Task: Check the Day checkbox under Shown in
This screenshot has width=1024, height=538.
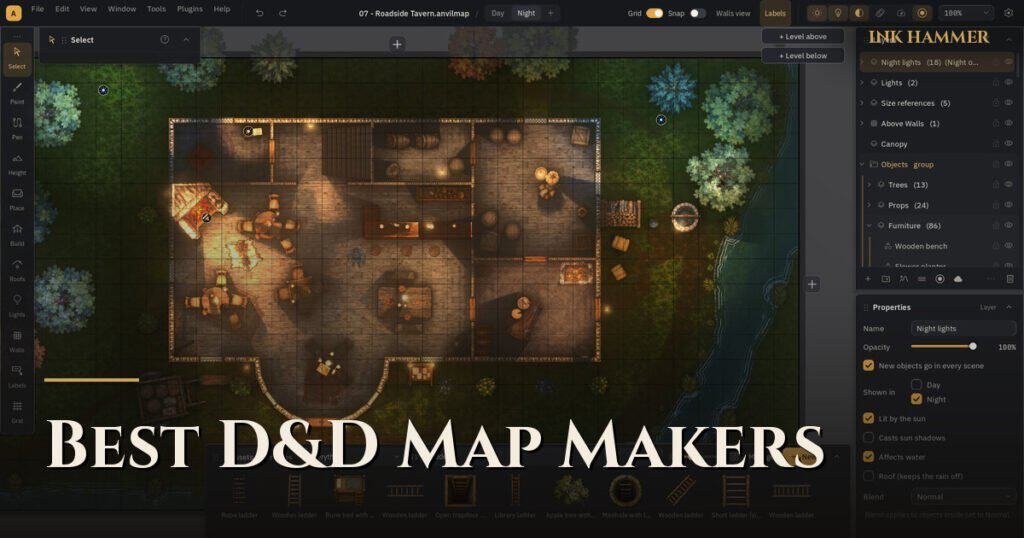Action: point(916,385)
